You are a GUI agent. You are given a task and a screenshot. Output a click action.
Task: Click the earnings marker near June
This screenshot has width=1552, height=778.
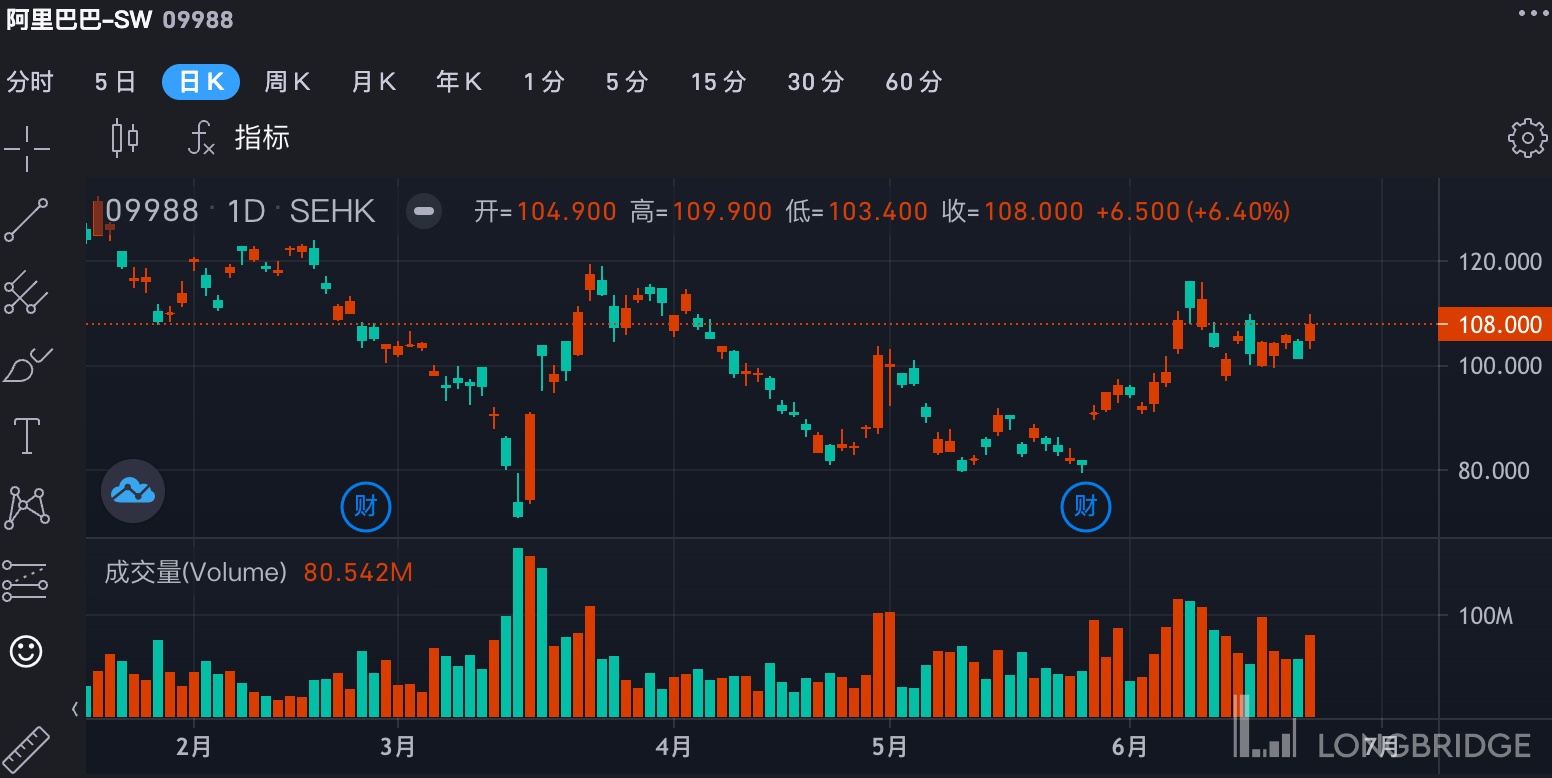click(x=1086, y=506)
